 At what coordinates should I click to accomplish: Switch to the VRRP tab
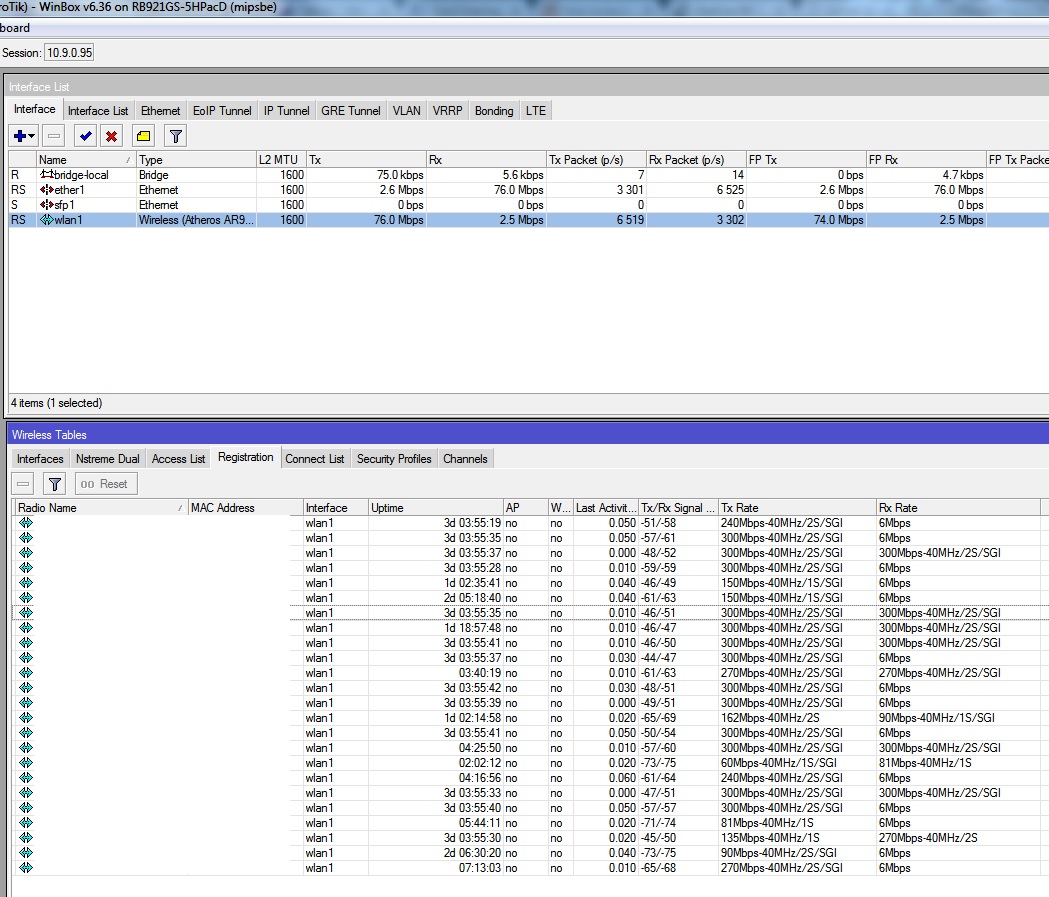coord(448,111)
